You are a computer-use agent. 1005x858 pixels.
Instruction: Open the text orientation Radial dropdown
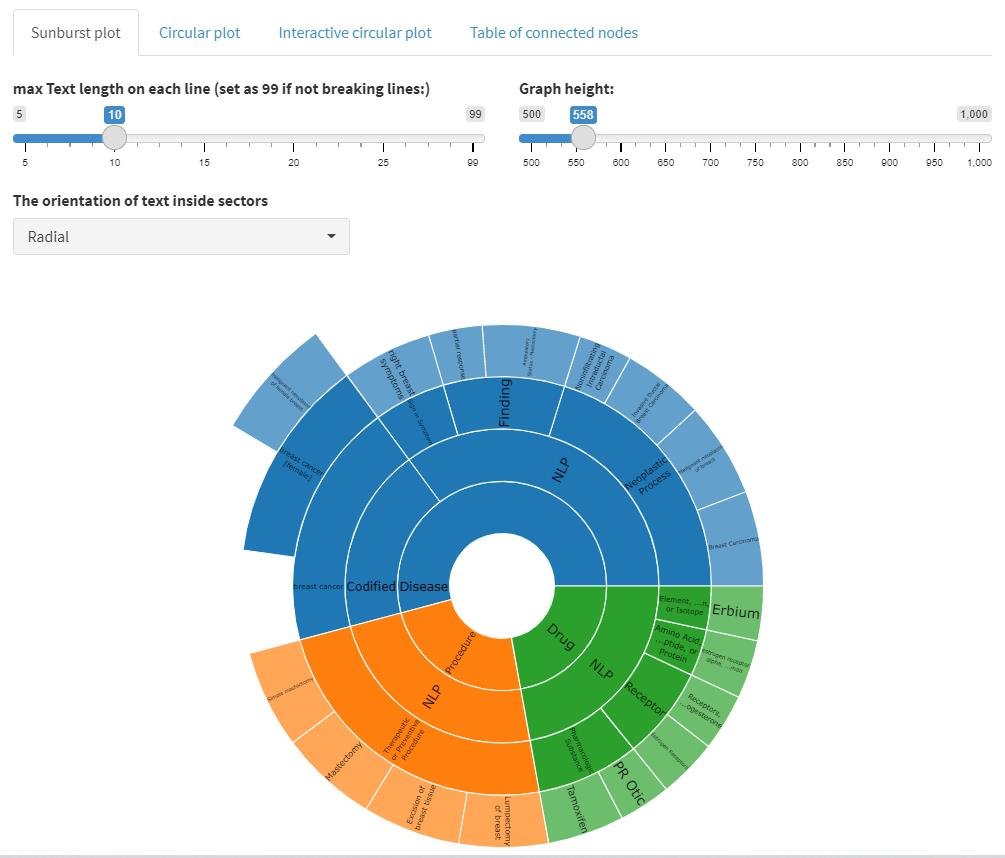pos(181,237)
